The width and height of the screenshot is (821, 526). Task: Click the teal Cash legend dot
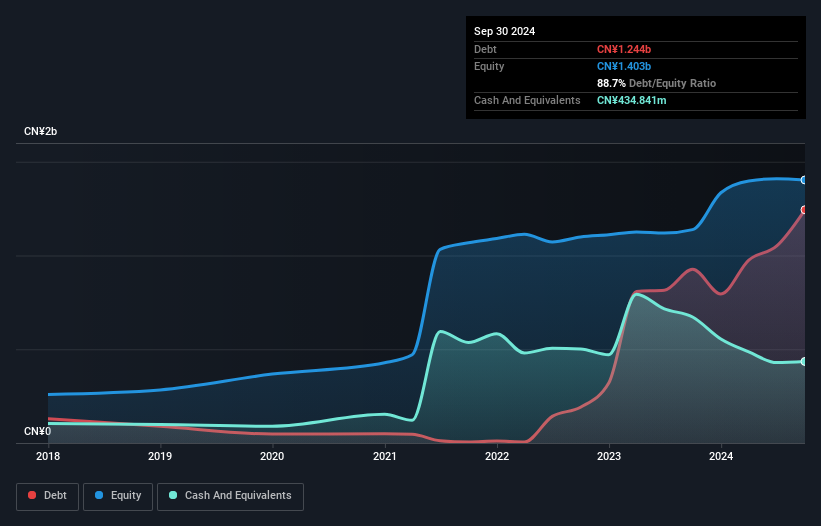click(x=173, y=495)
